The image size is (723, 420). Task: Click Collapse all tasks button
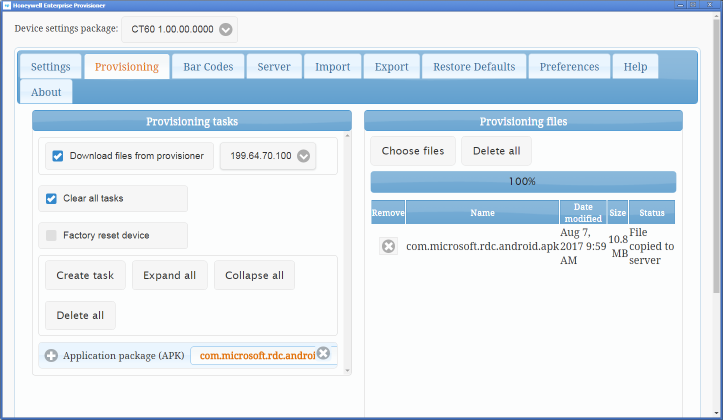pyautogui.click(x=254, y=275)
